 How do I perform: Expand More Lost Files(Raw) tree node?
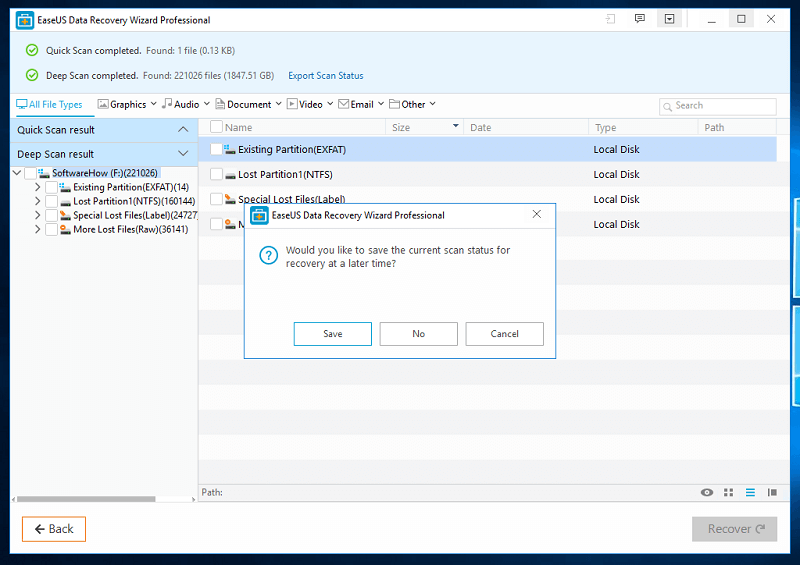pos(37,230)
